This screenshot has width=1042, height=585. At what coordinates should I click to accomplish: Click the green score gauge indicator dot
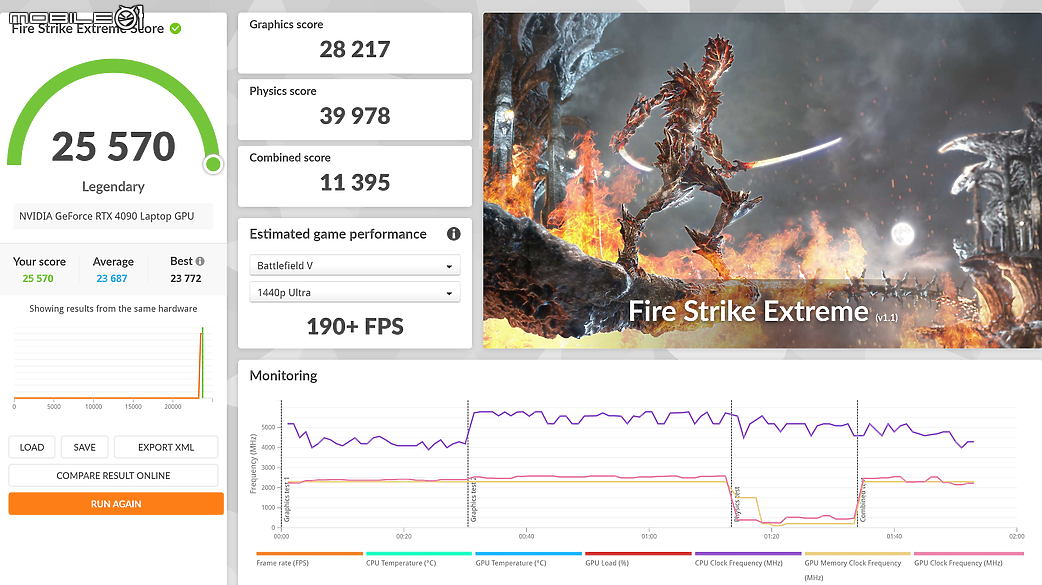coord(213,164)
